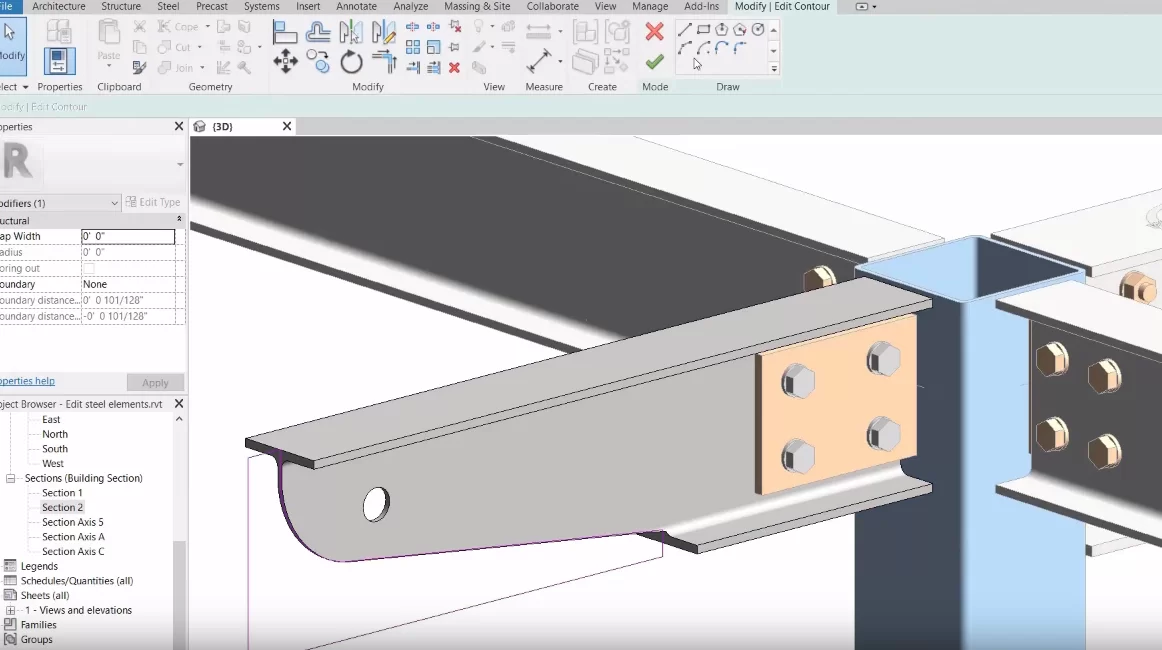Click the Gap Width value field

click(x=127, y=237)
